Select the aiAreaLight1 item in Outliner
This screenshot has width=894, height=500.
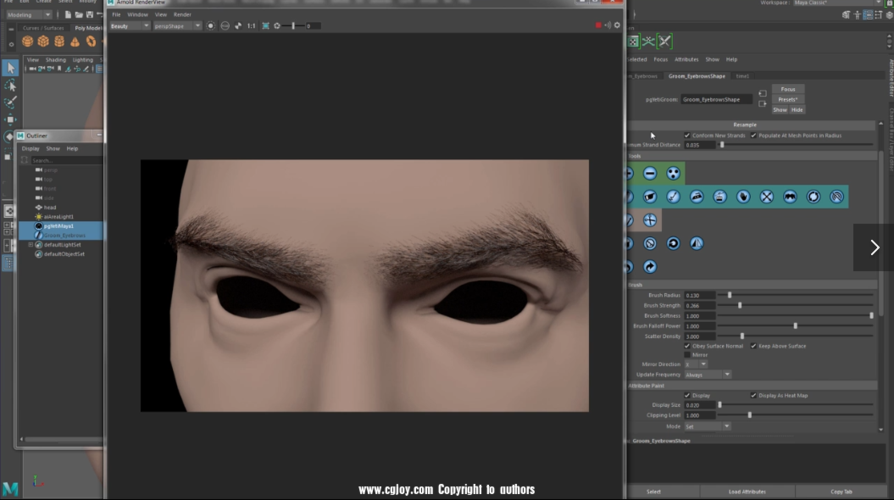tap(60, 216)
